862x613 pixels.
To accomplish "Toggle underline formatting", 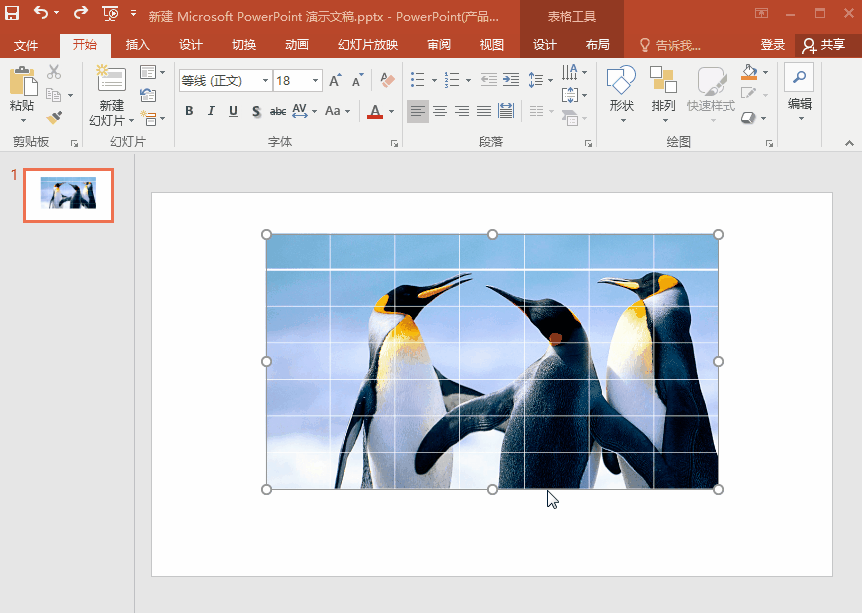I will coord(233,112).
